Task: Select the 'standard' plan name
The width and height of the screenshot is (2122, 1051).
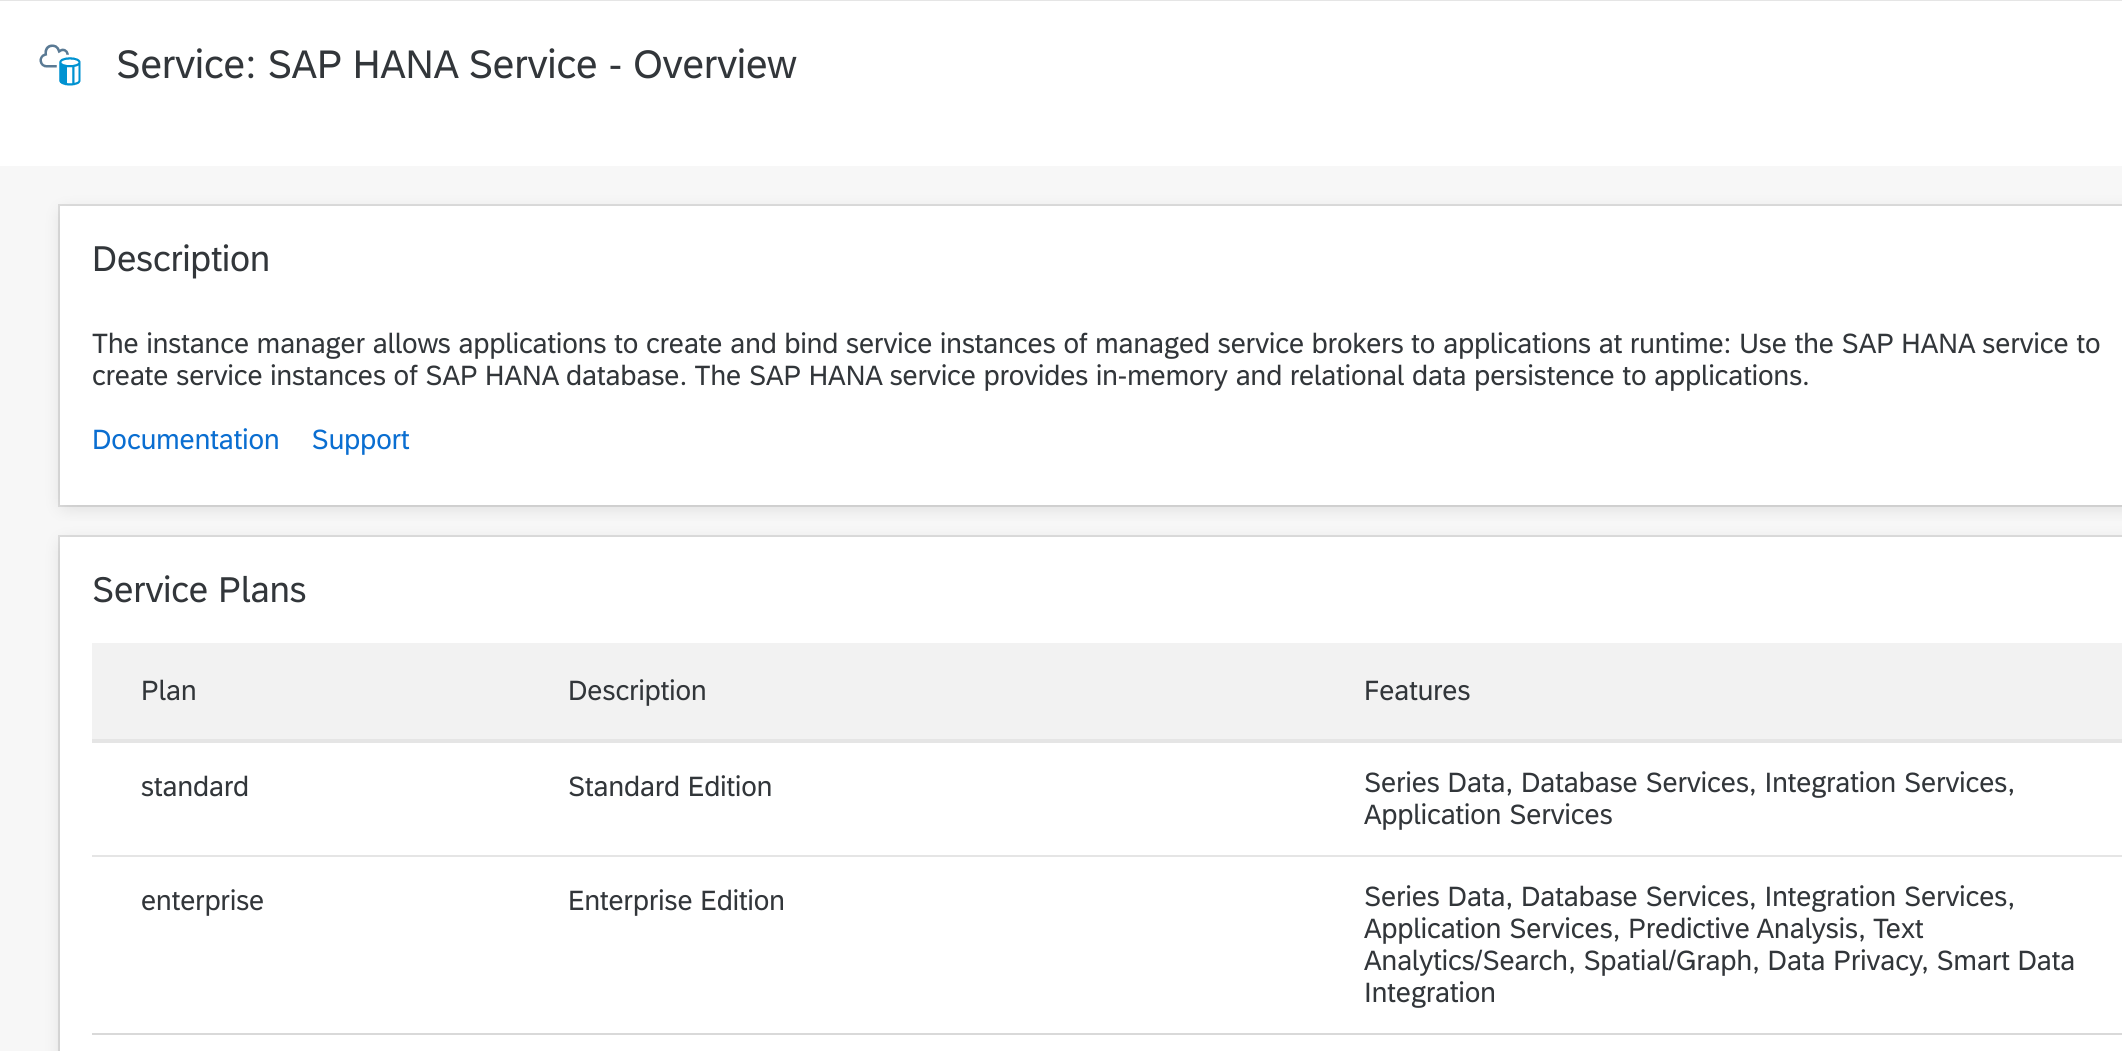Action: click(194, 787)
